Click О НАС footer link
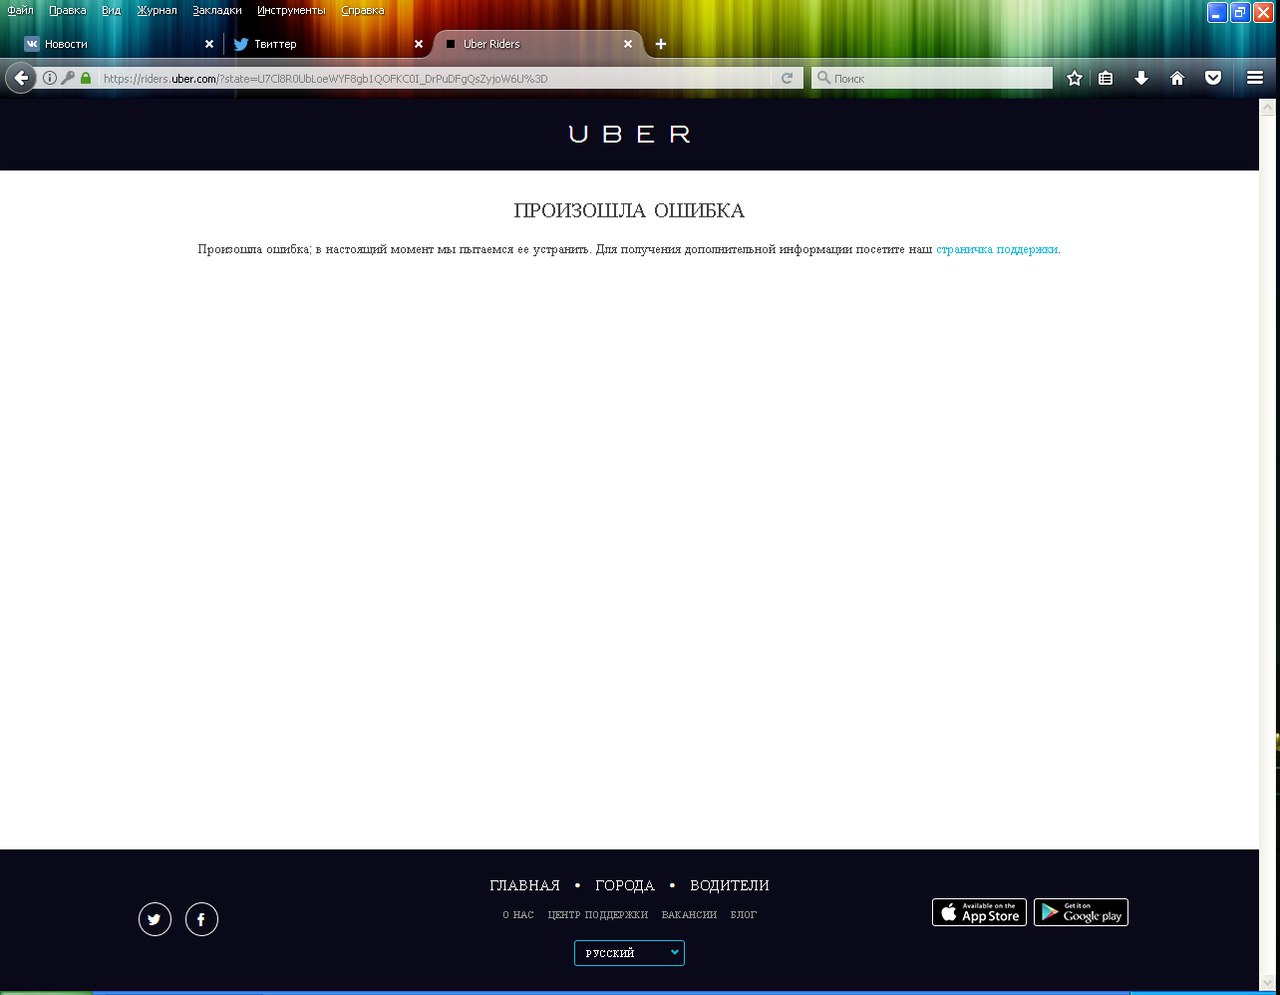Image resolution: width=1280 pixels, height=995 pixels. (518, 915)
